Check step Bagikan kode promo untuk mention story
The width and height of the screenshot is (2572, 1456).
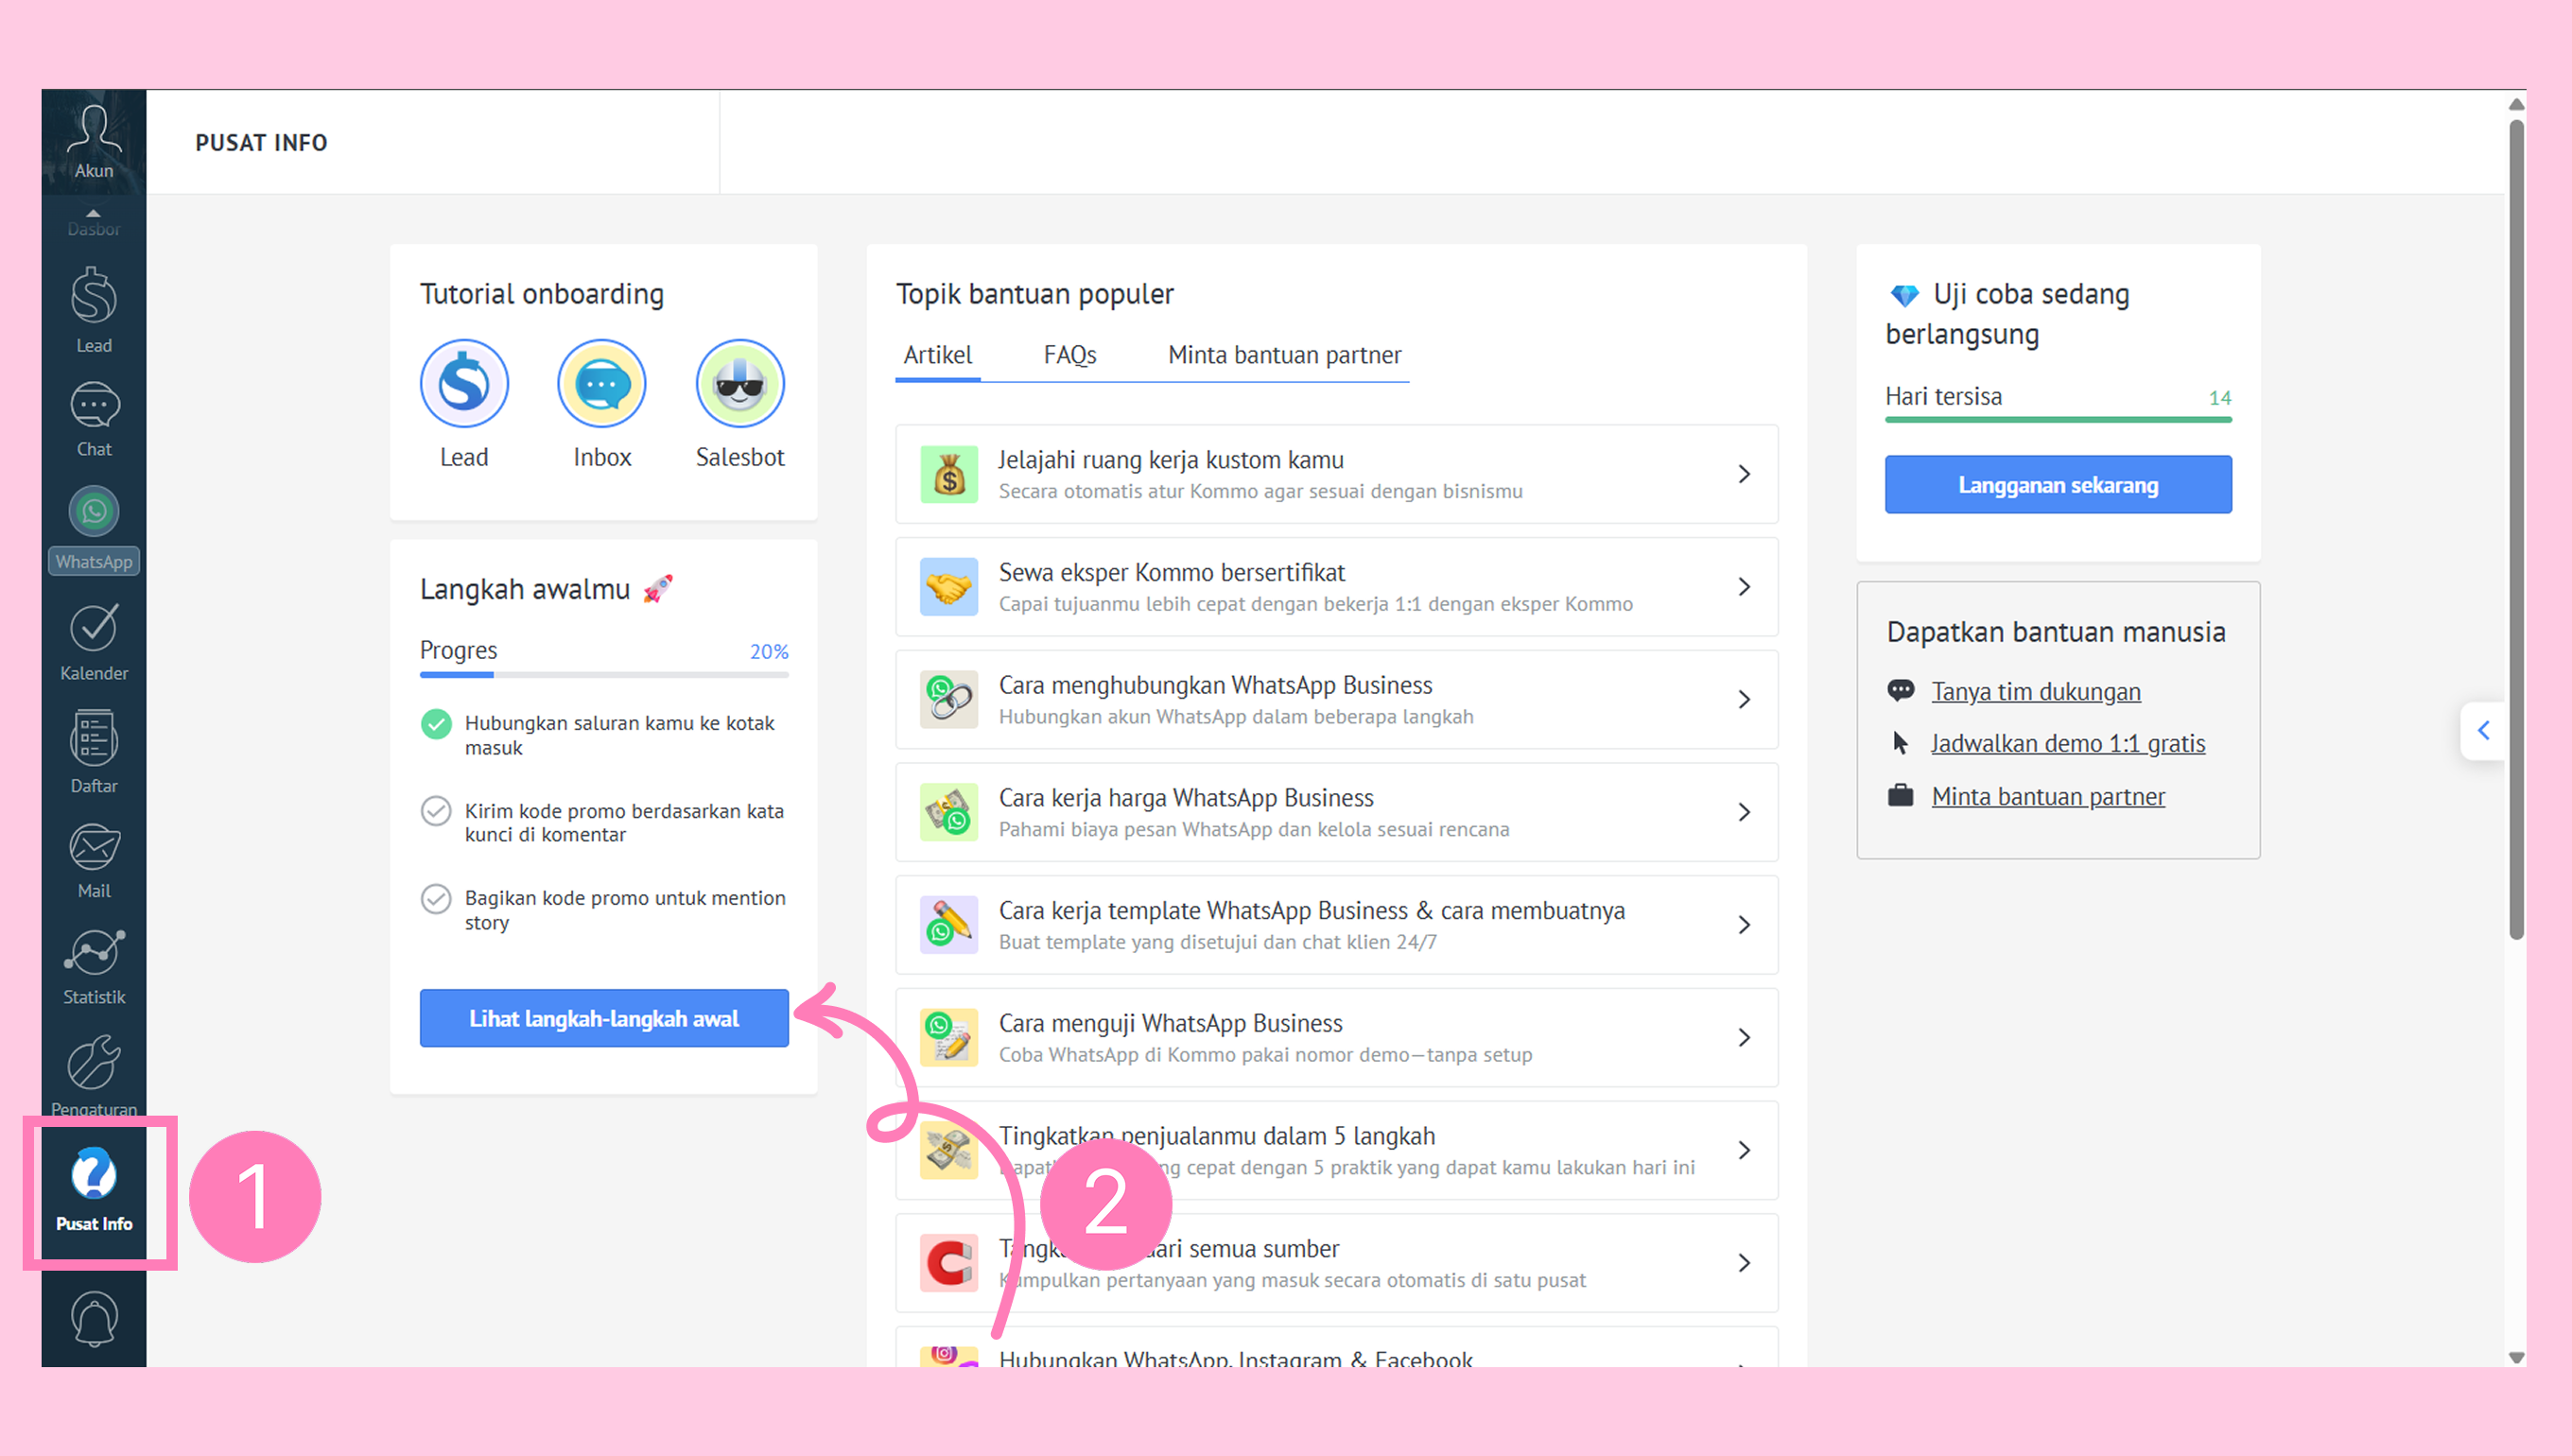coord(436,899)
